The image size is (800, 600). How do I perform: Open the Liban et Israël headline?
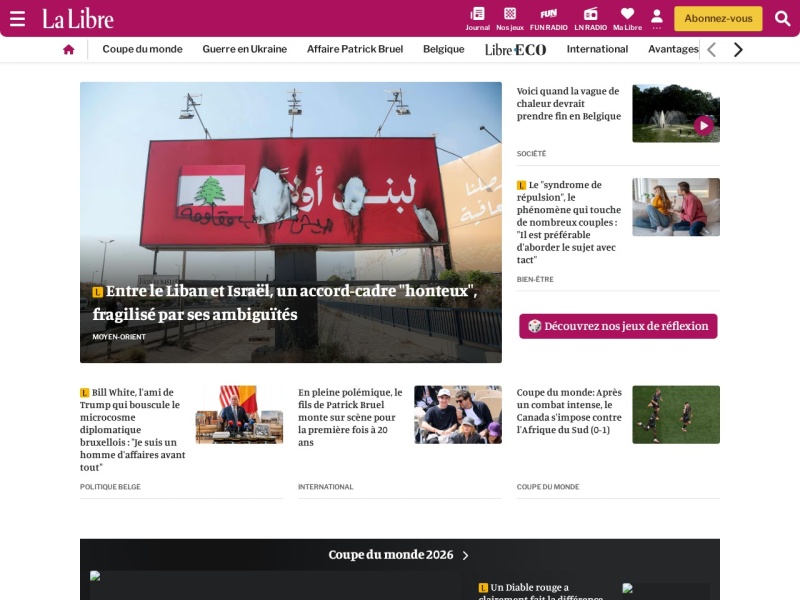(285, 303)
